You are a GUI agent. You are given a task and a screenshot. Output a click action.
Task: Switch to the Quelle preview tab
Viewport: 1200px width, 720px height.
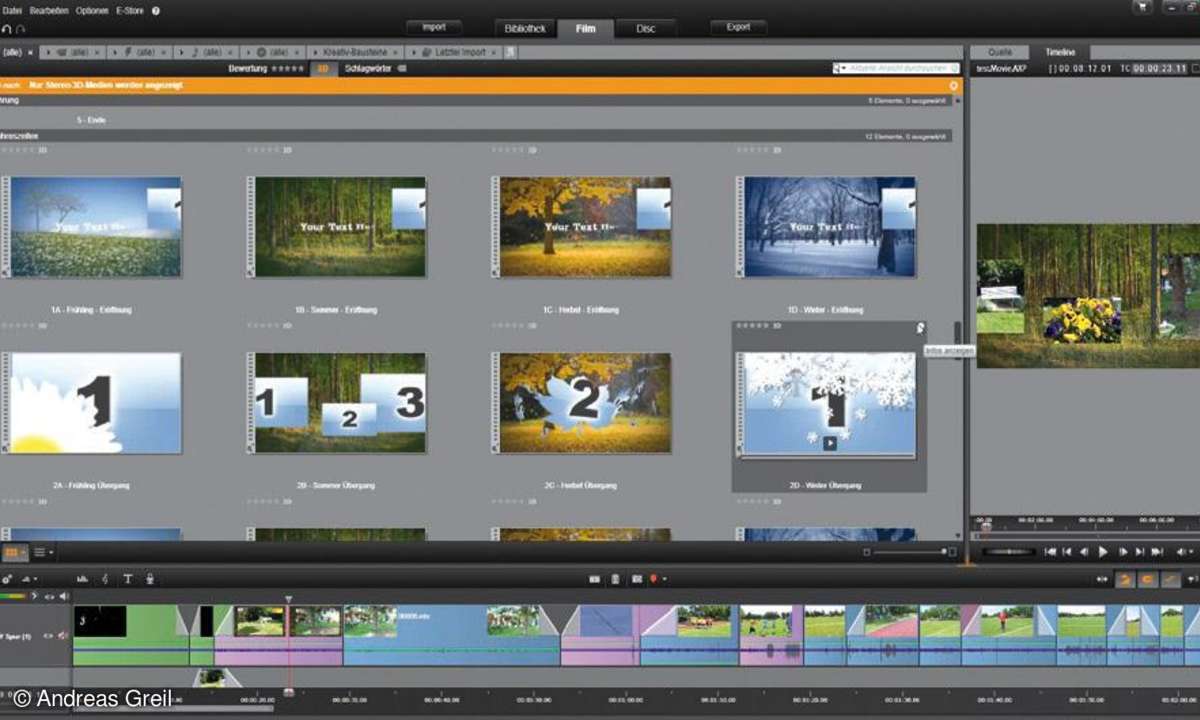(1000, 51)
